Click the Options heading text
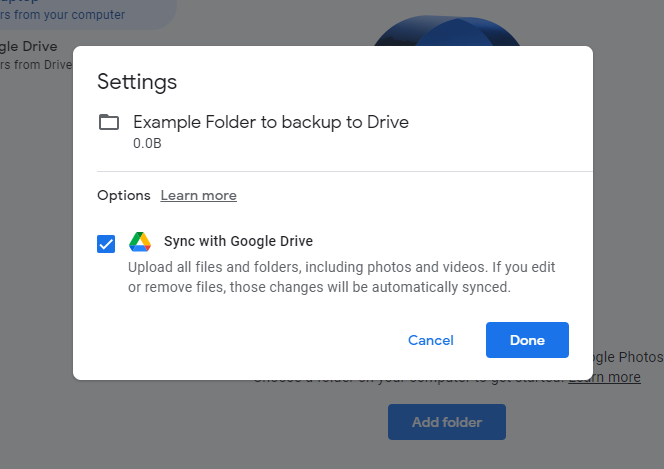 coord(124,196)
